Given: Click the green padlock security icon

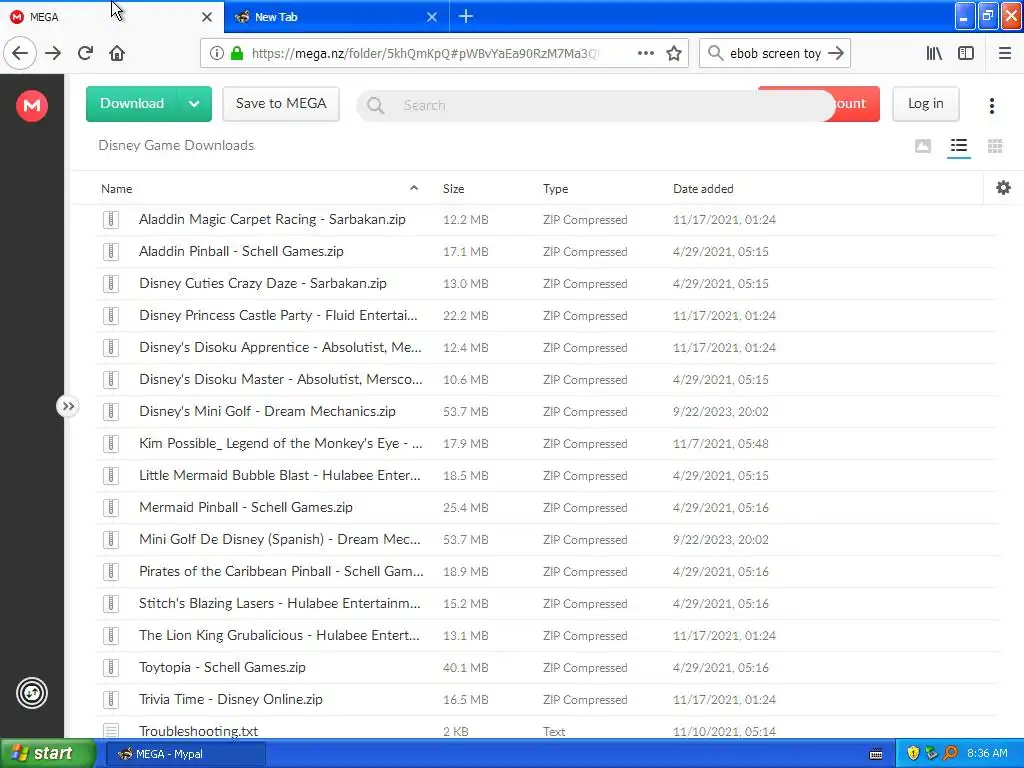Looking at the screenshot, I should pos(237,53).
